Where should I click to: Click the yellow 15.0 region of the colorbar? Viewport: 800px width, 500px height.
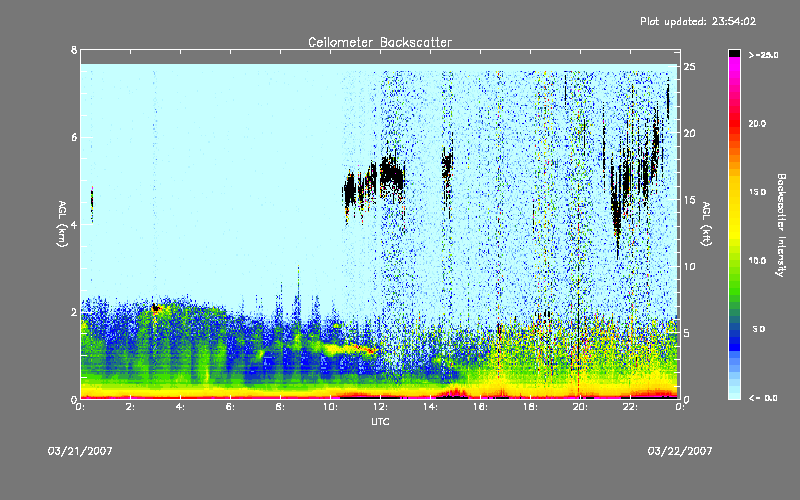pyautogui.click(x=734, y=192)
